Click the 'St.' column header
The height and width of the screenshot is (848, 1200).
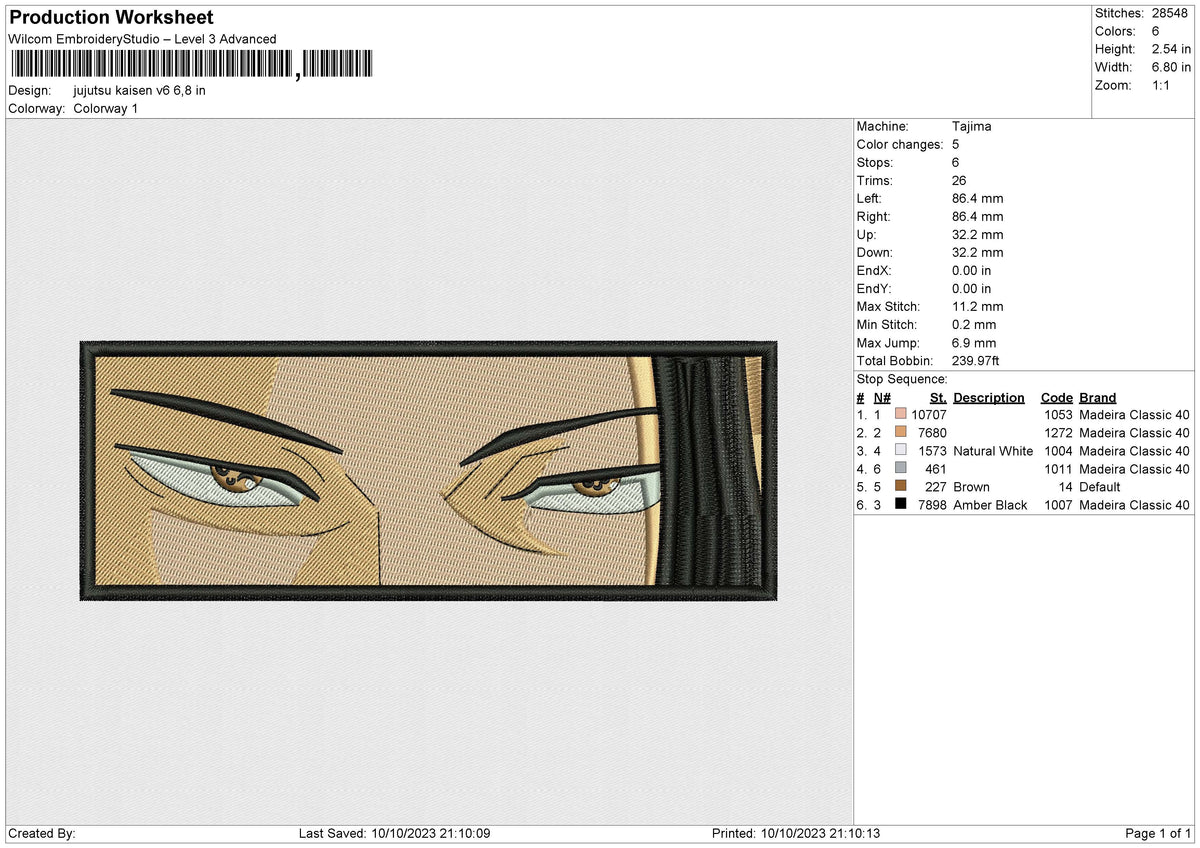click(938, 398)
